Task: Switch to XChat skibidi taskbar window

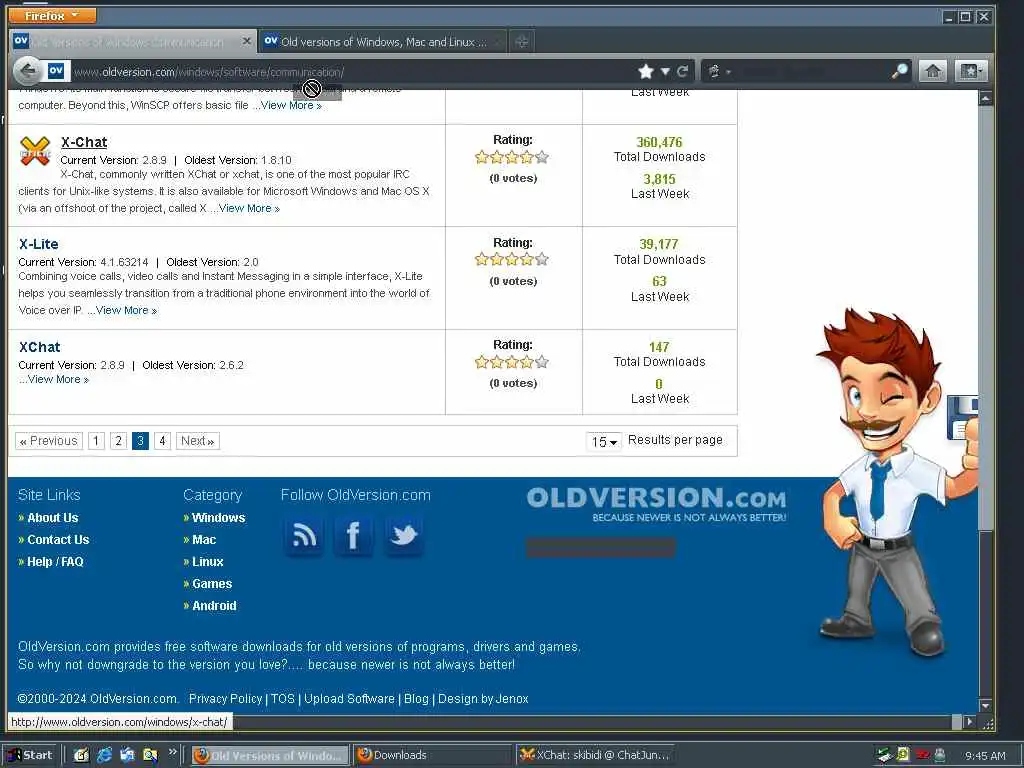Action: tap(595, 755)
